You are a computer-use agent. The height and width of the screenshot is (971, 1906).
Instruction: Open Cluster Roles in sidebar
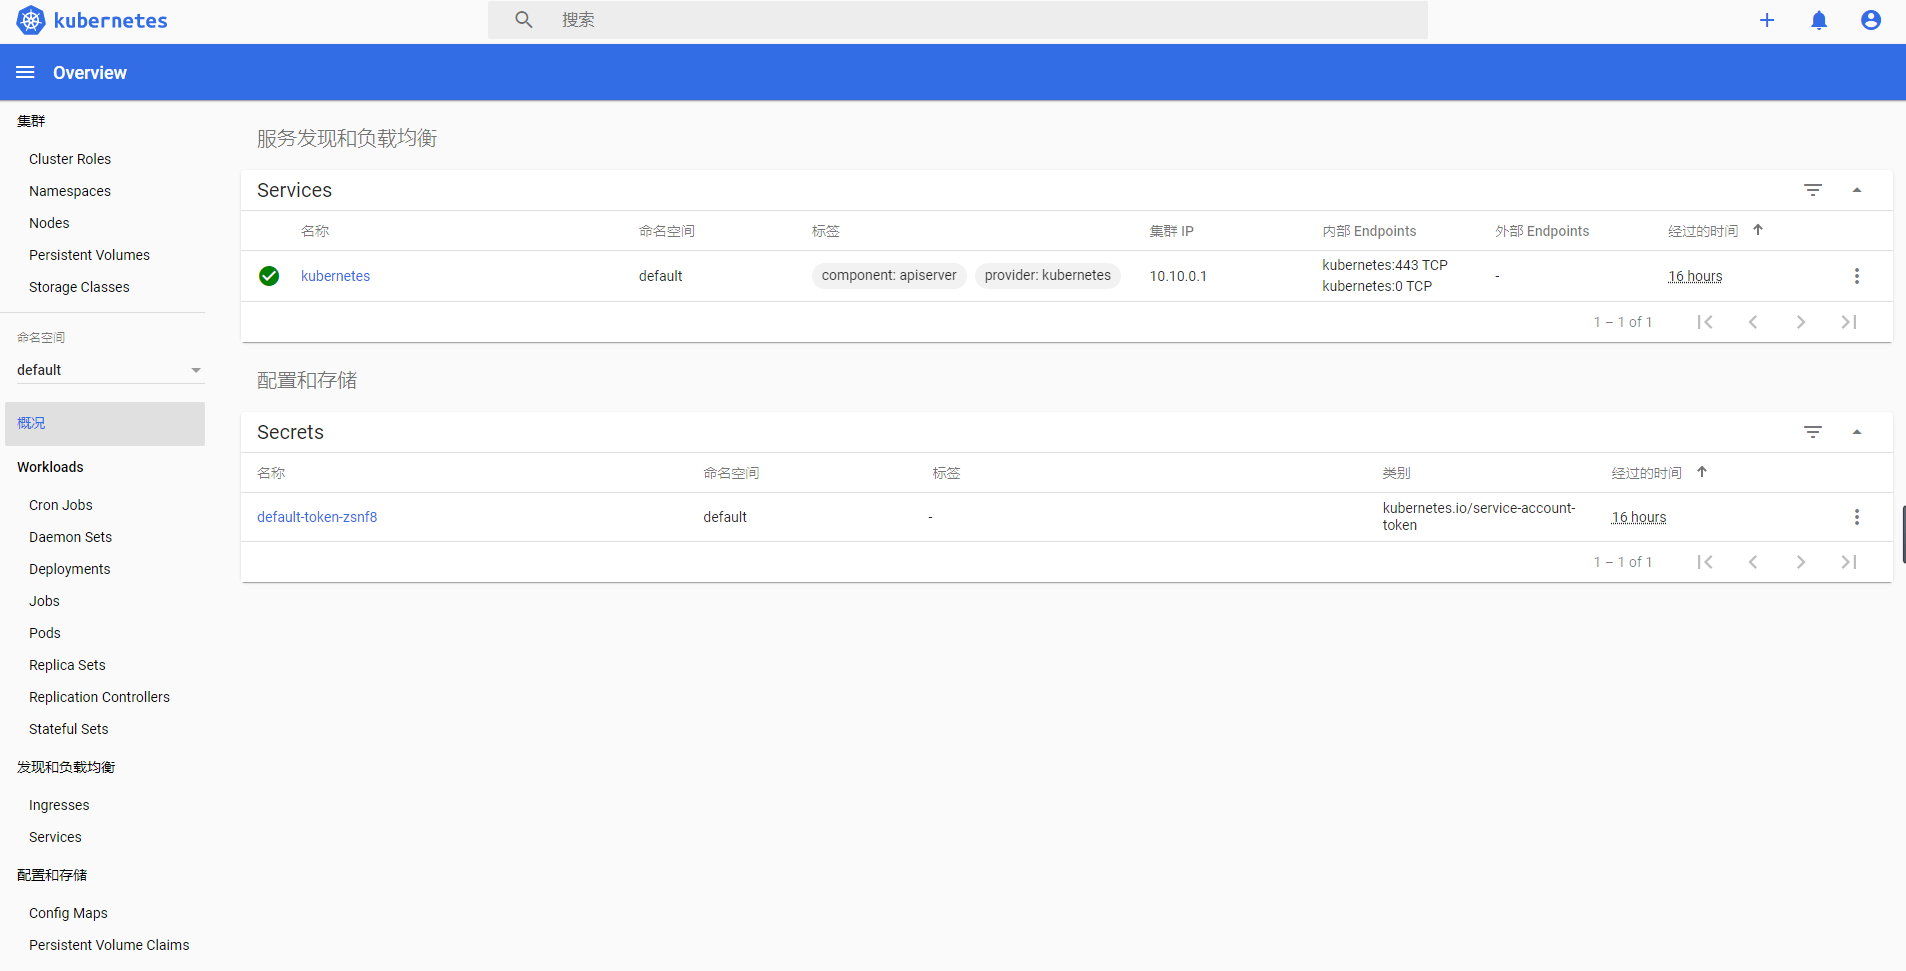click(x=70, y=159)
